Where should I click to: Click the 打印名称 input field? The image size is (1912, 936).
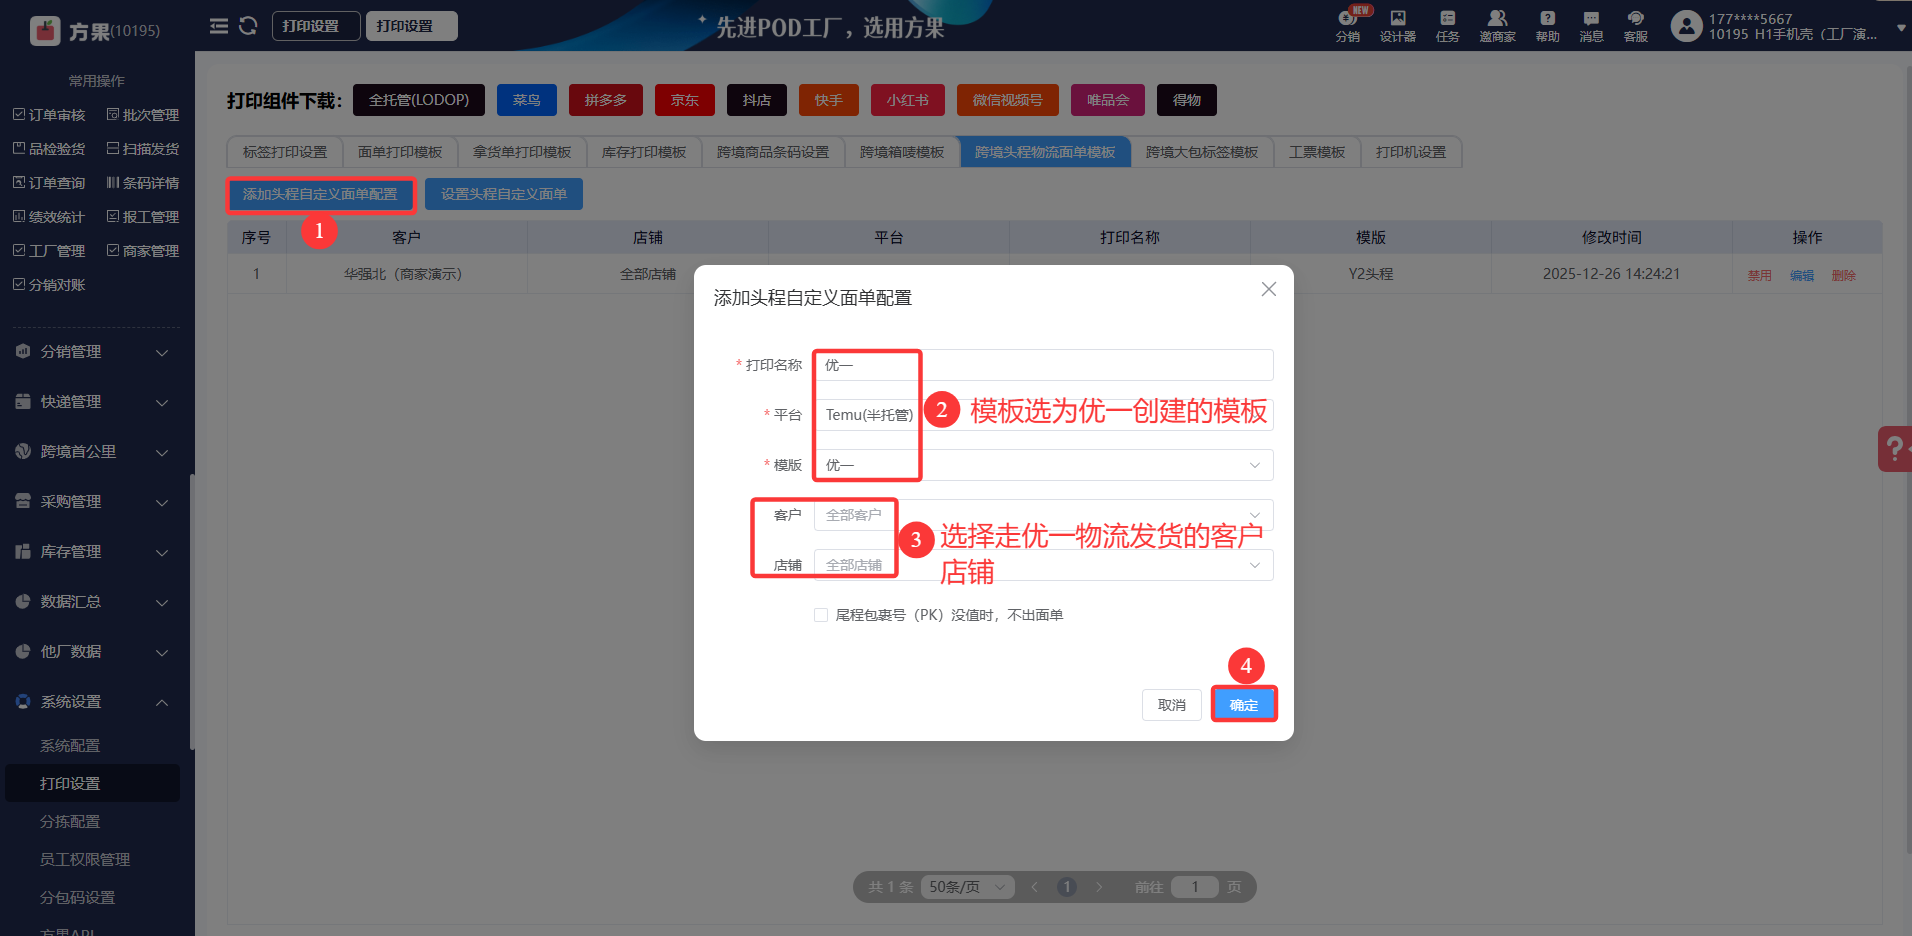coord(1043,365)
